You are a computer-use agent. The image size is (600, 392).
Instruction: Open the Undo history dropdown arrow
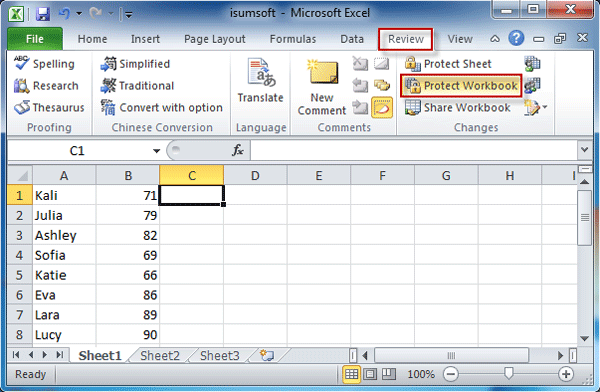click(x=79, y=14)
